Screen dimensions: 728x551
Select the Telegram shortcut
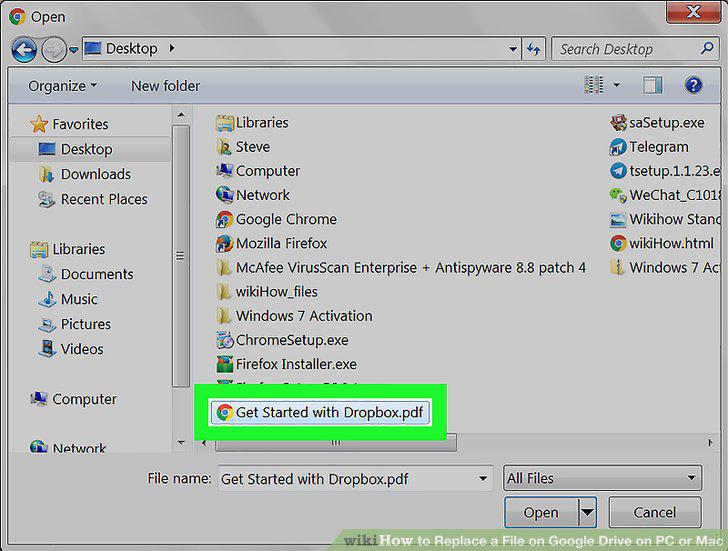649,147
